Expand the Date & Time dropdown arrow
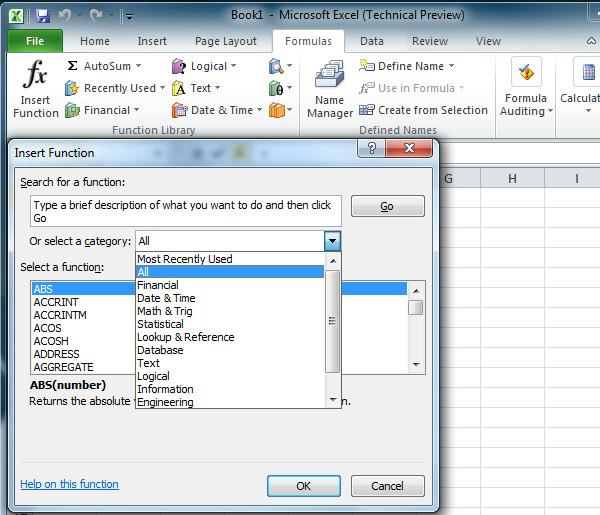This screenshot has height=515, width=600. pos(259,110)
